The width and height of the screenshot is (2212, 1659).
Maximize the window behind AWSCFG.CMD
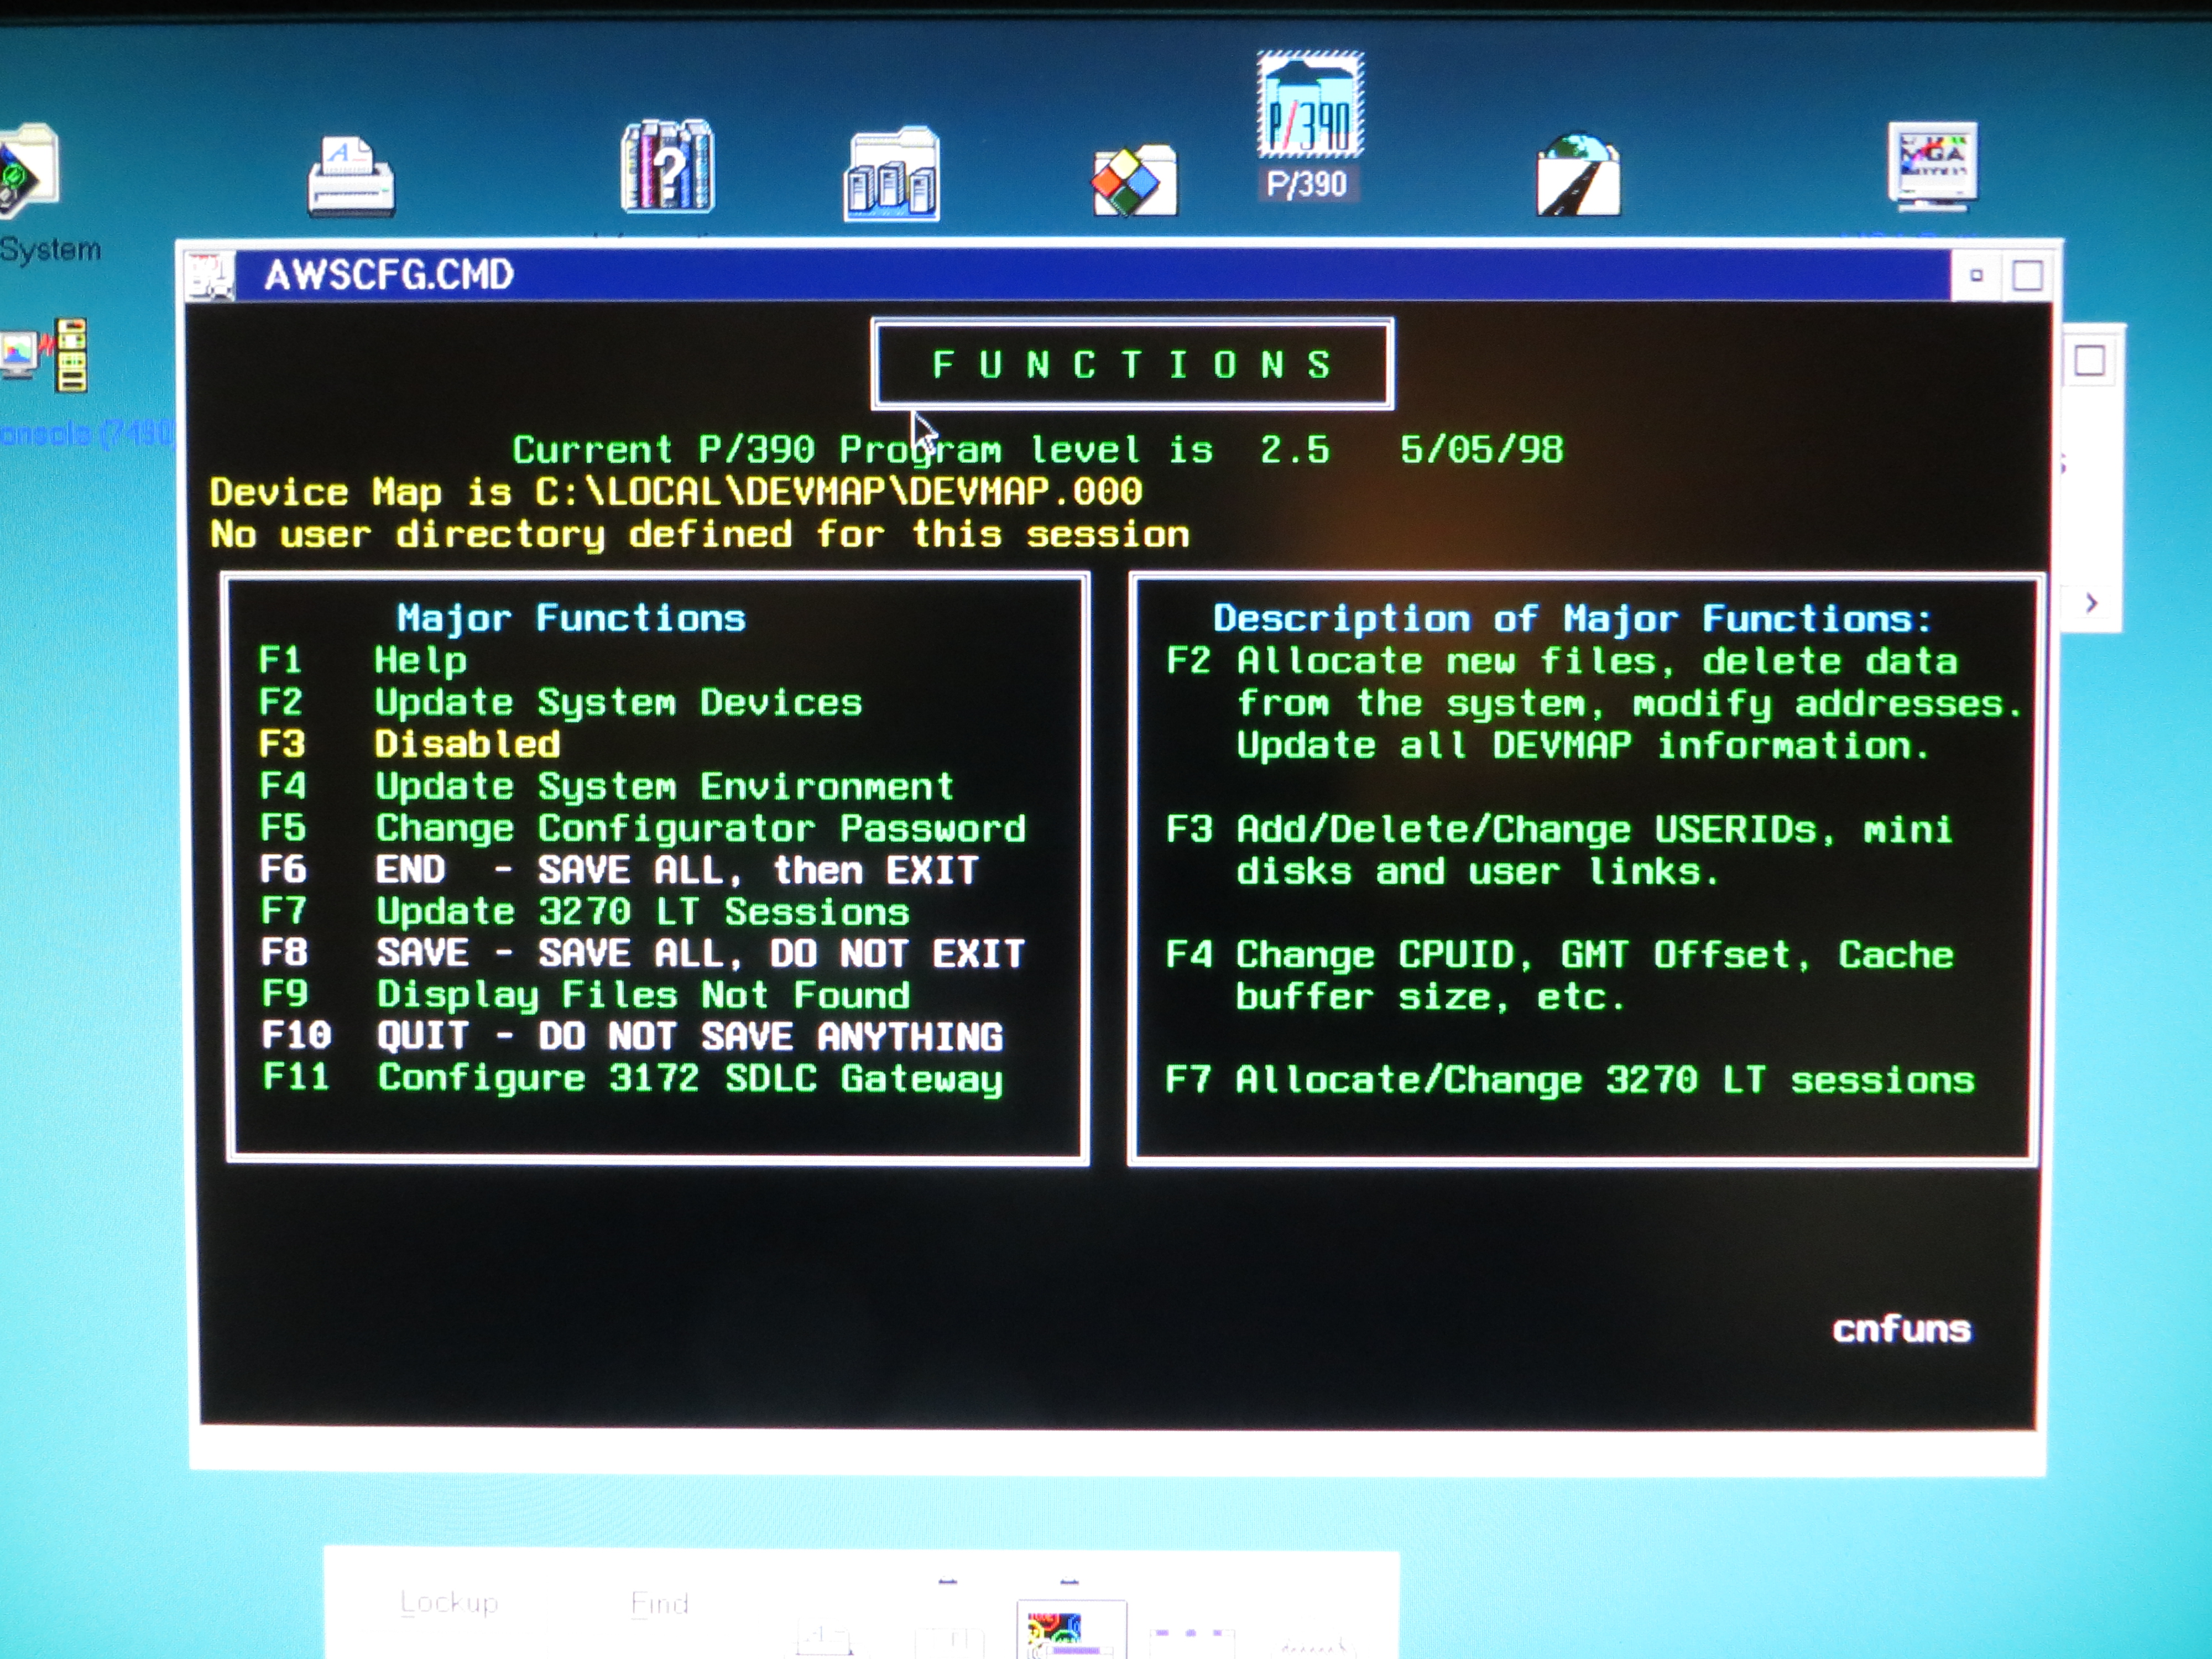pos(2090,360)
